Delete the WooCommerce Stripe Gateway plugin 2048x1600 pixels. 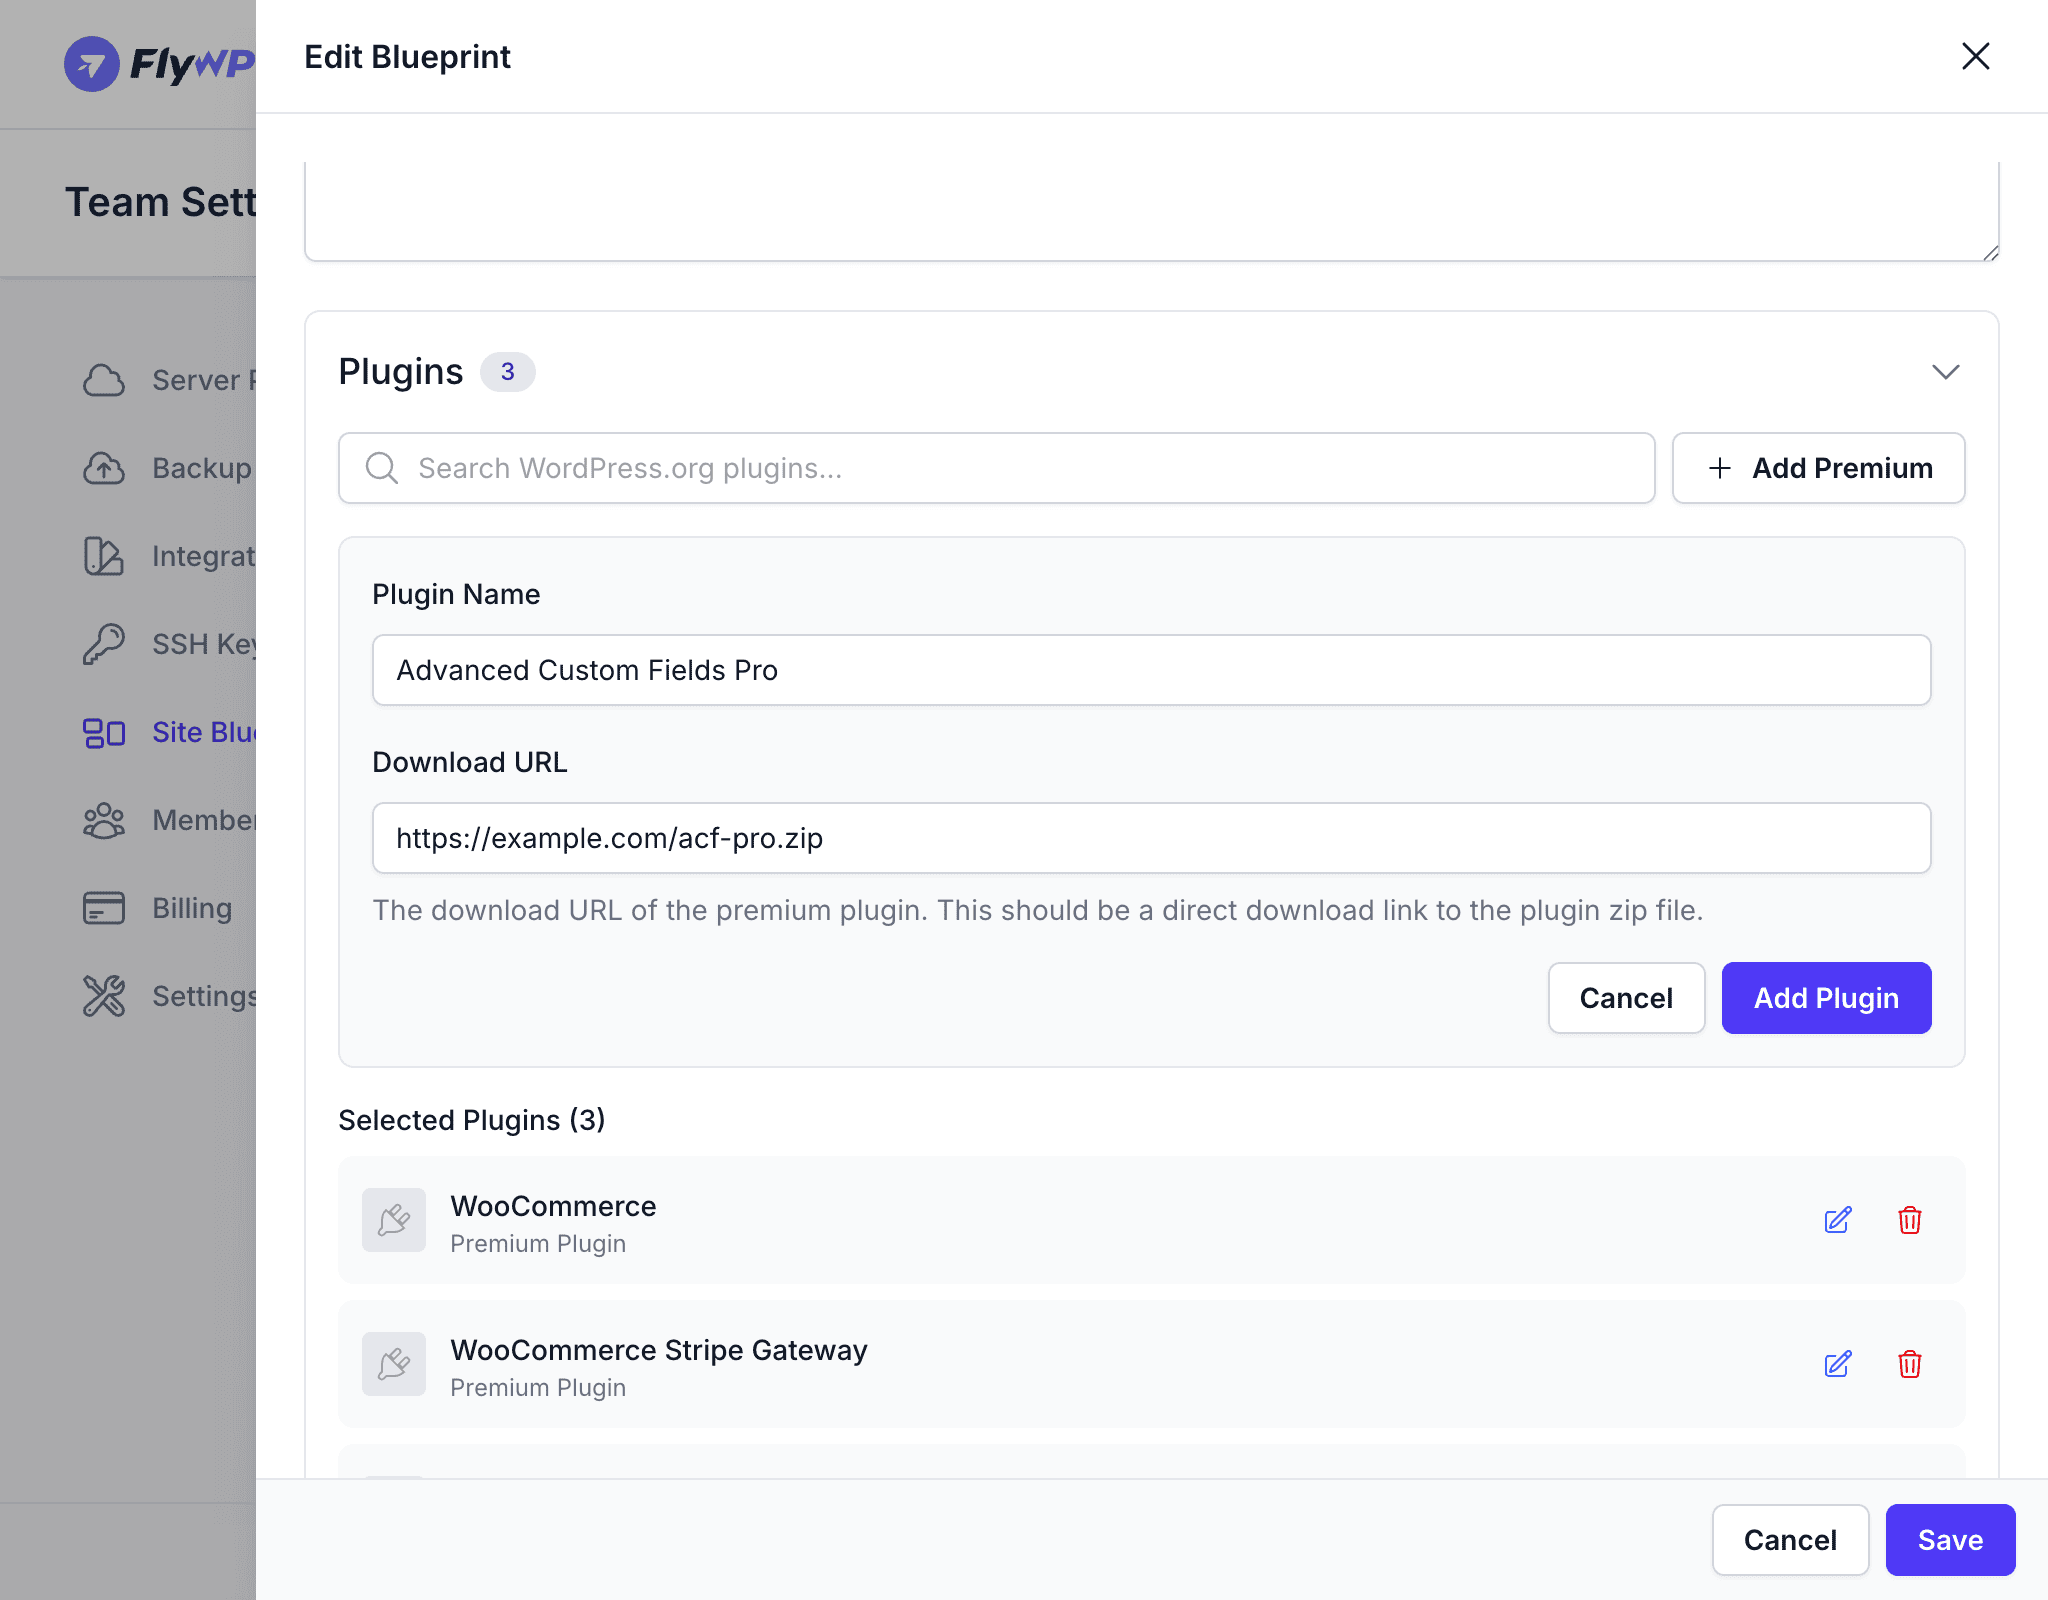tap(1910, 1364)
